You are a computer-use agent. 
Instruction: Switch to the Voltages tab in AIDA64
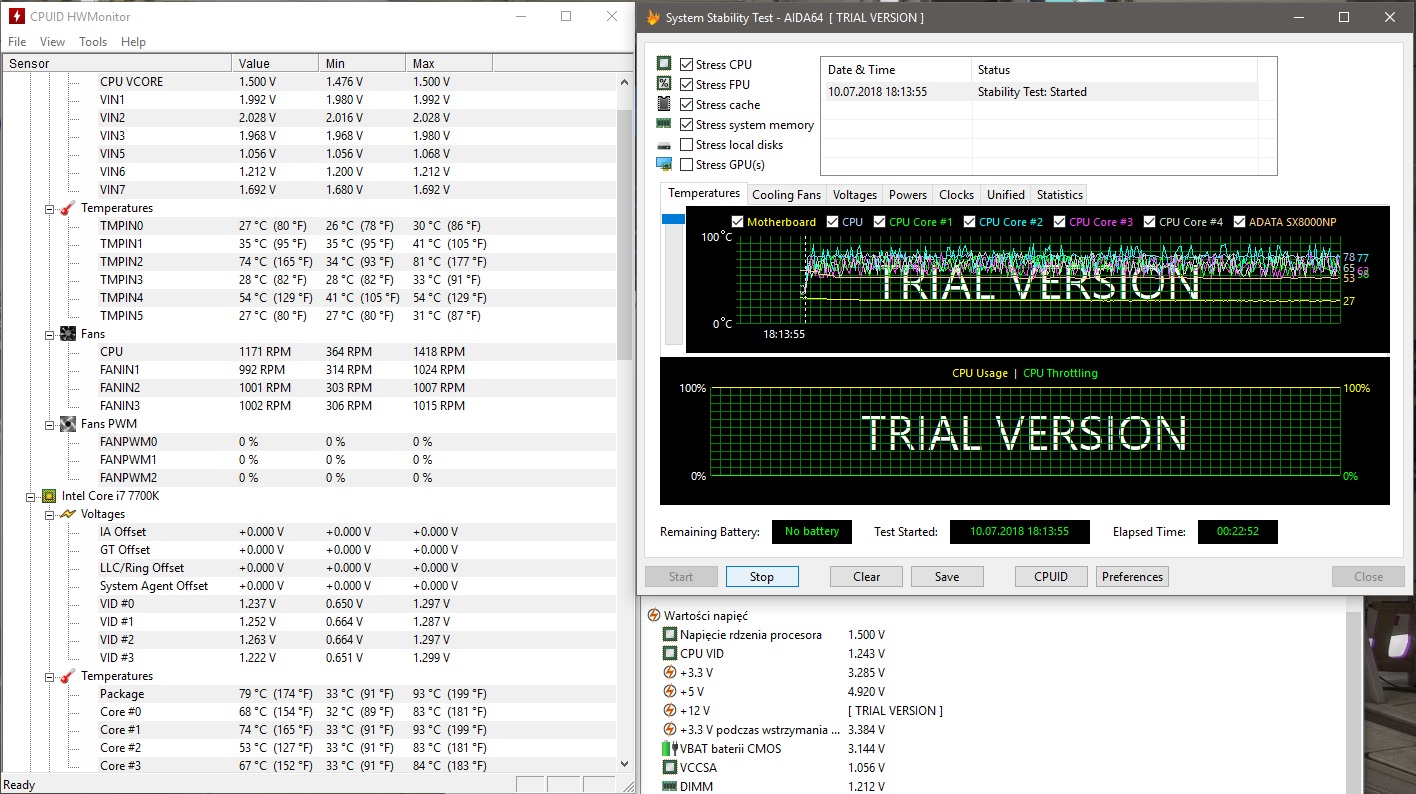[x=855, y=195]
